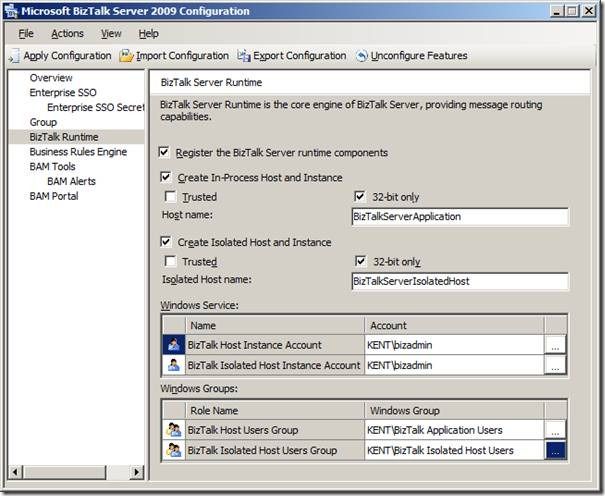Click the Unconfigure Features undo icon
Image resolution: width=605 pixels, height=496 pixels.
(x=362, y=56)
